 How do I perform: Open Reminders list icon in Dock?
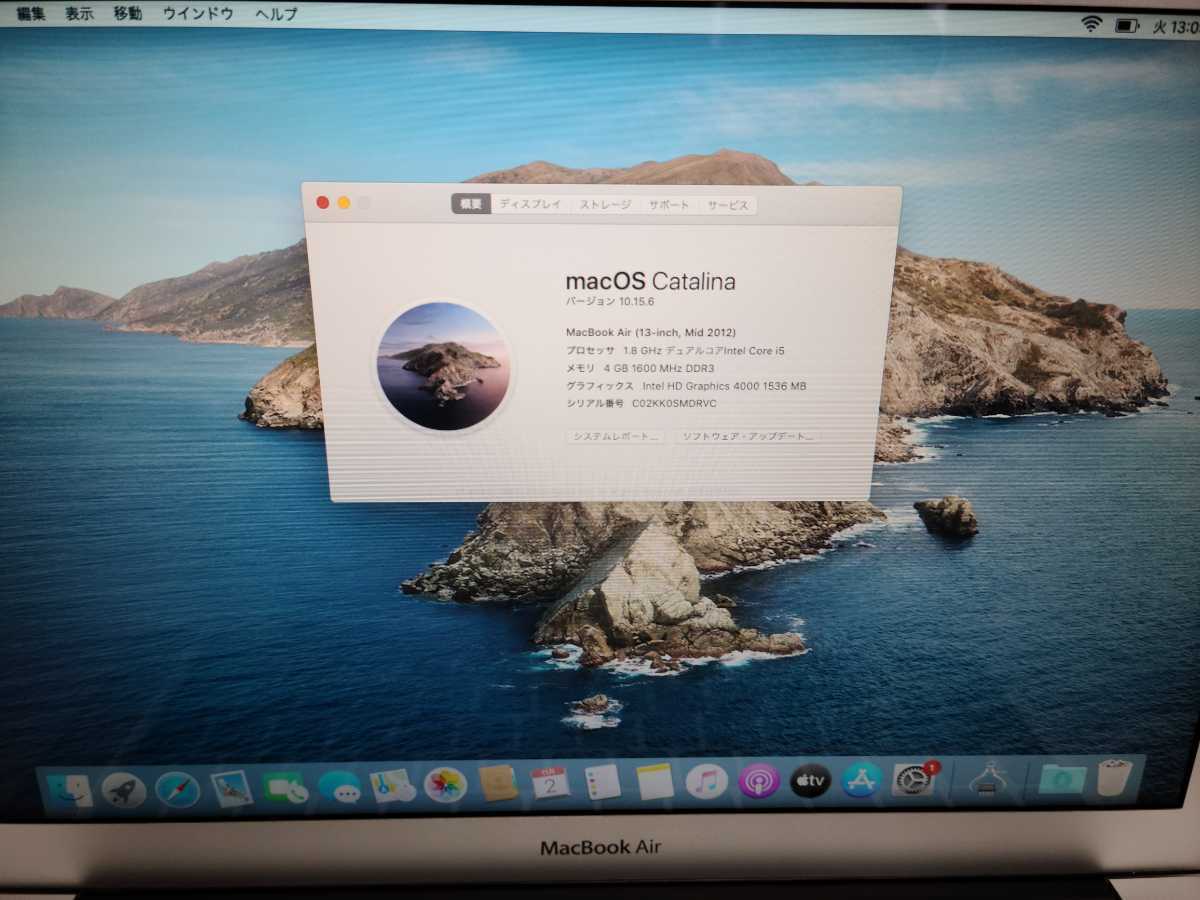[x=603, y=782]
